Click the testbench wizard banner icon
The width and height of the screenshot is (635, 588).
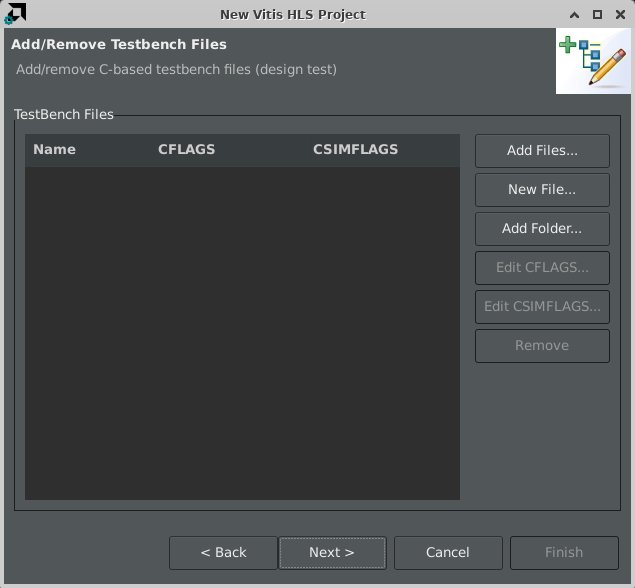pos(593,61)
